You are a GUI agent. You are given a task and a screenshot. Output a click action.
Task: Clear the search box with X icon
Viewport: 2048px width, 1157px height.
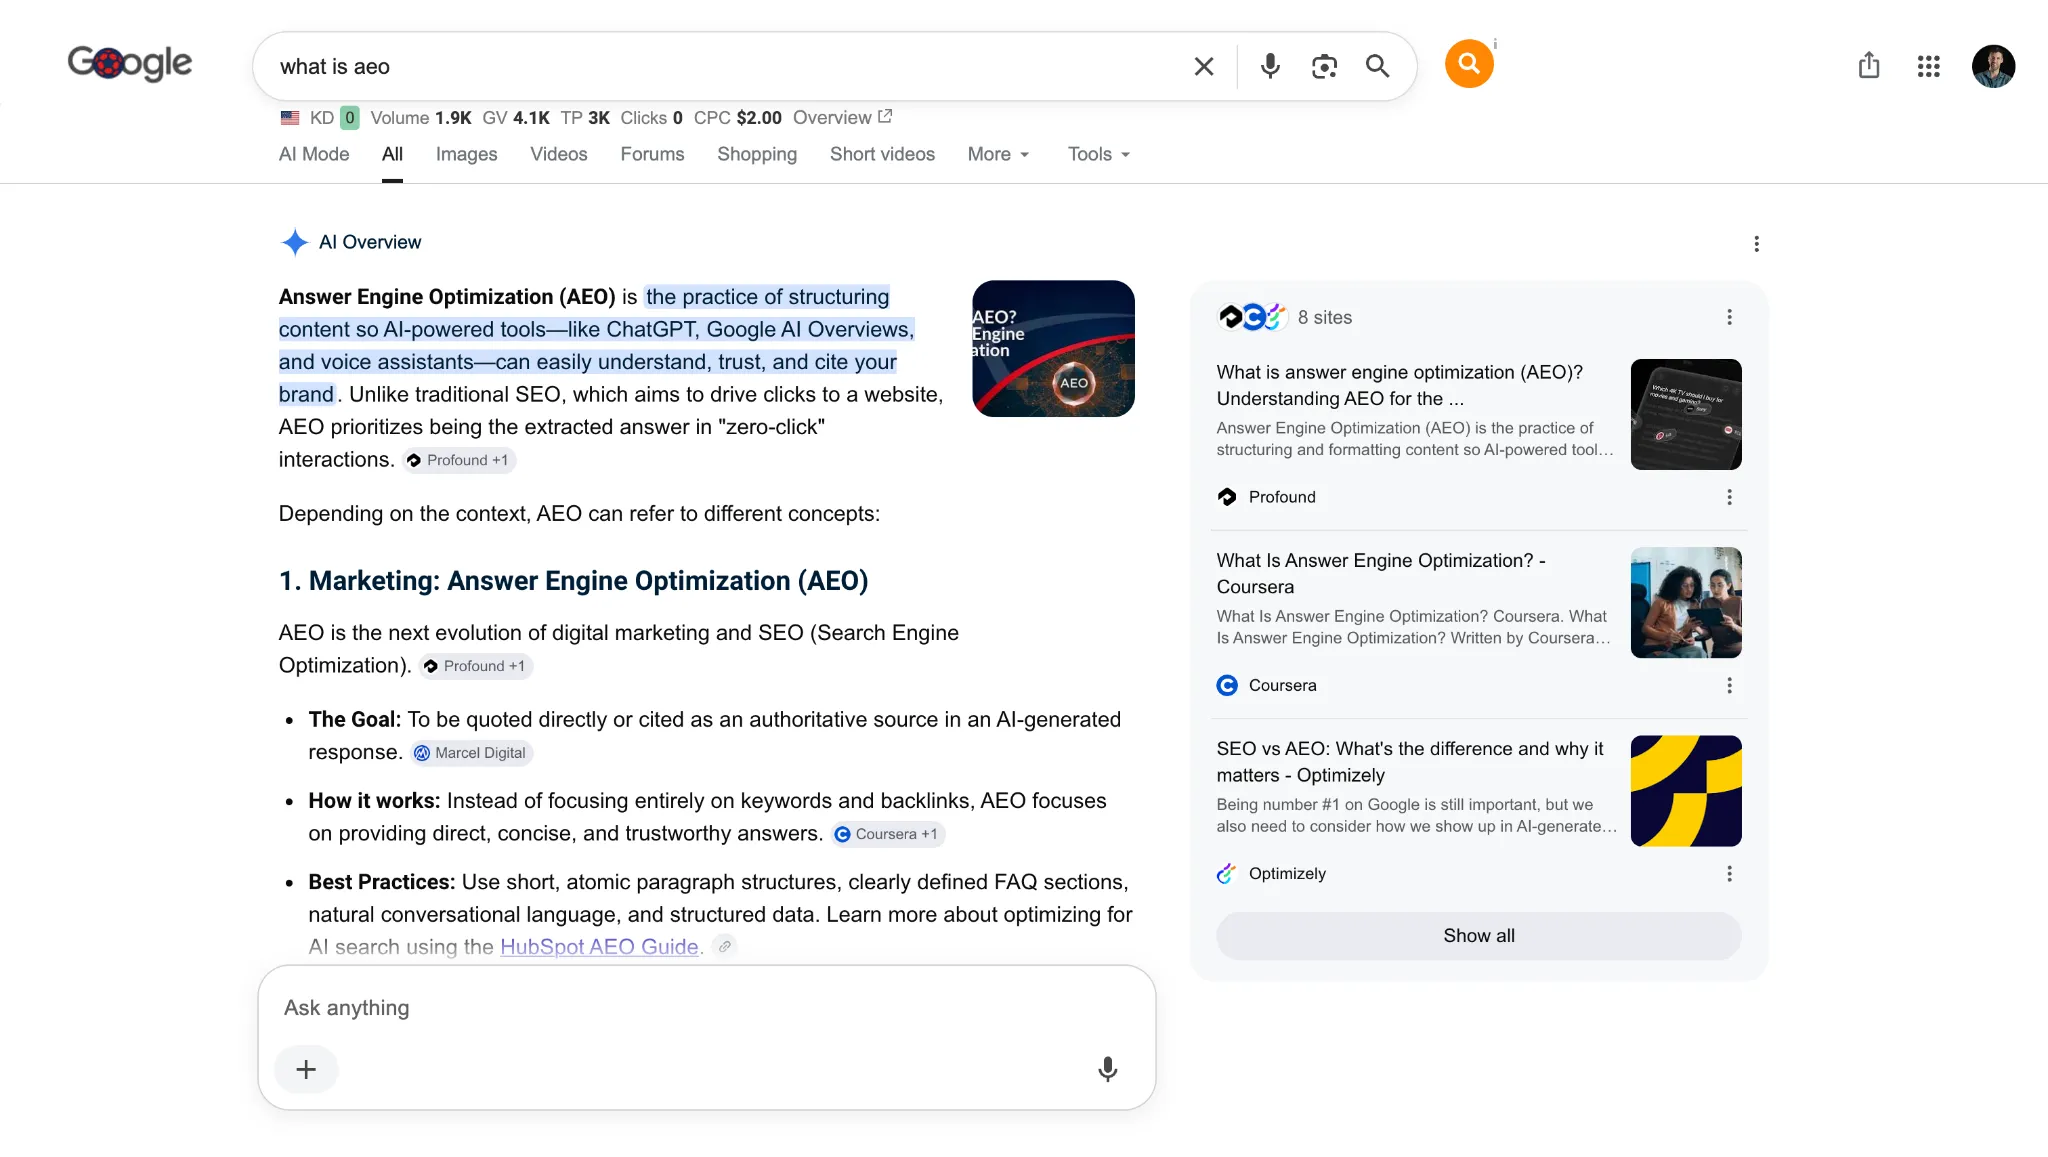coord(1204,66)
